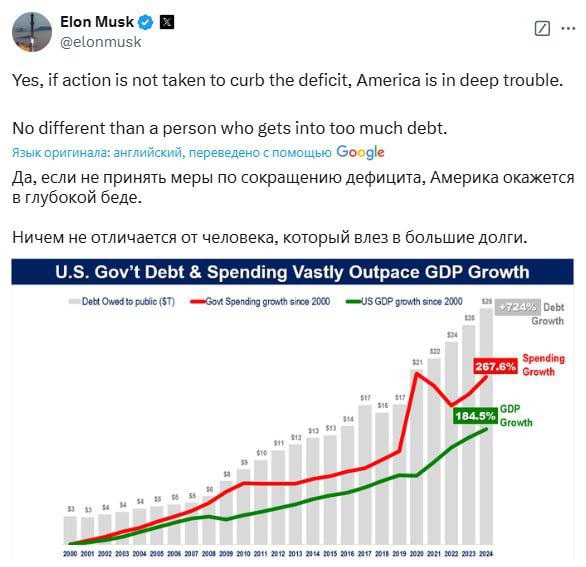Click the green US GDP growth legend marker

pos(353,301)
